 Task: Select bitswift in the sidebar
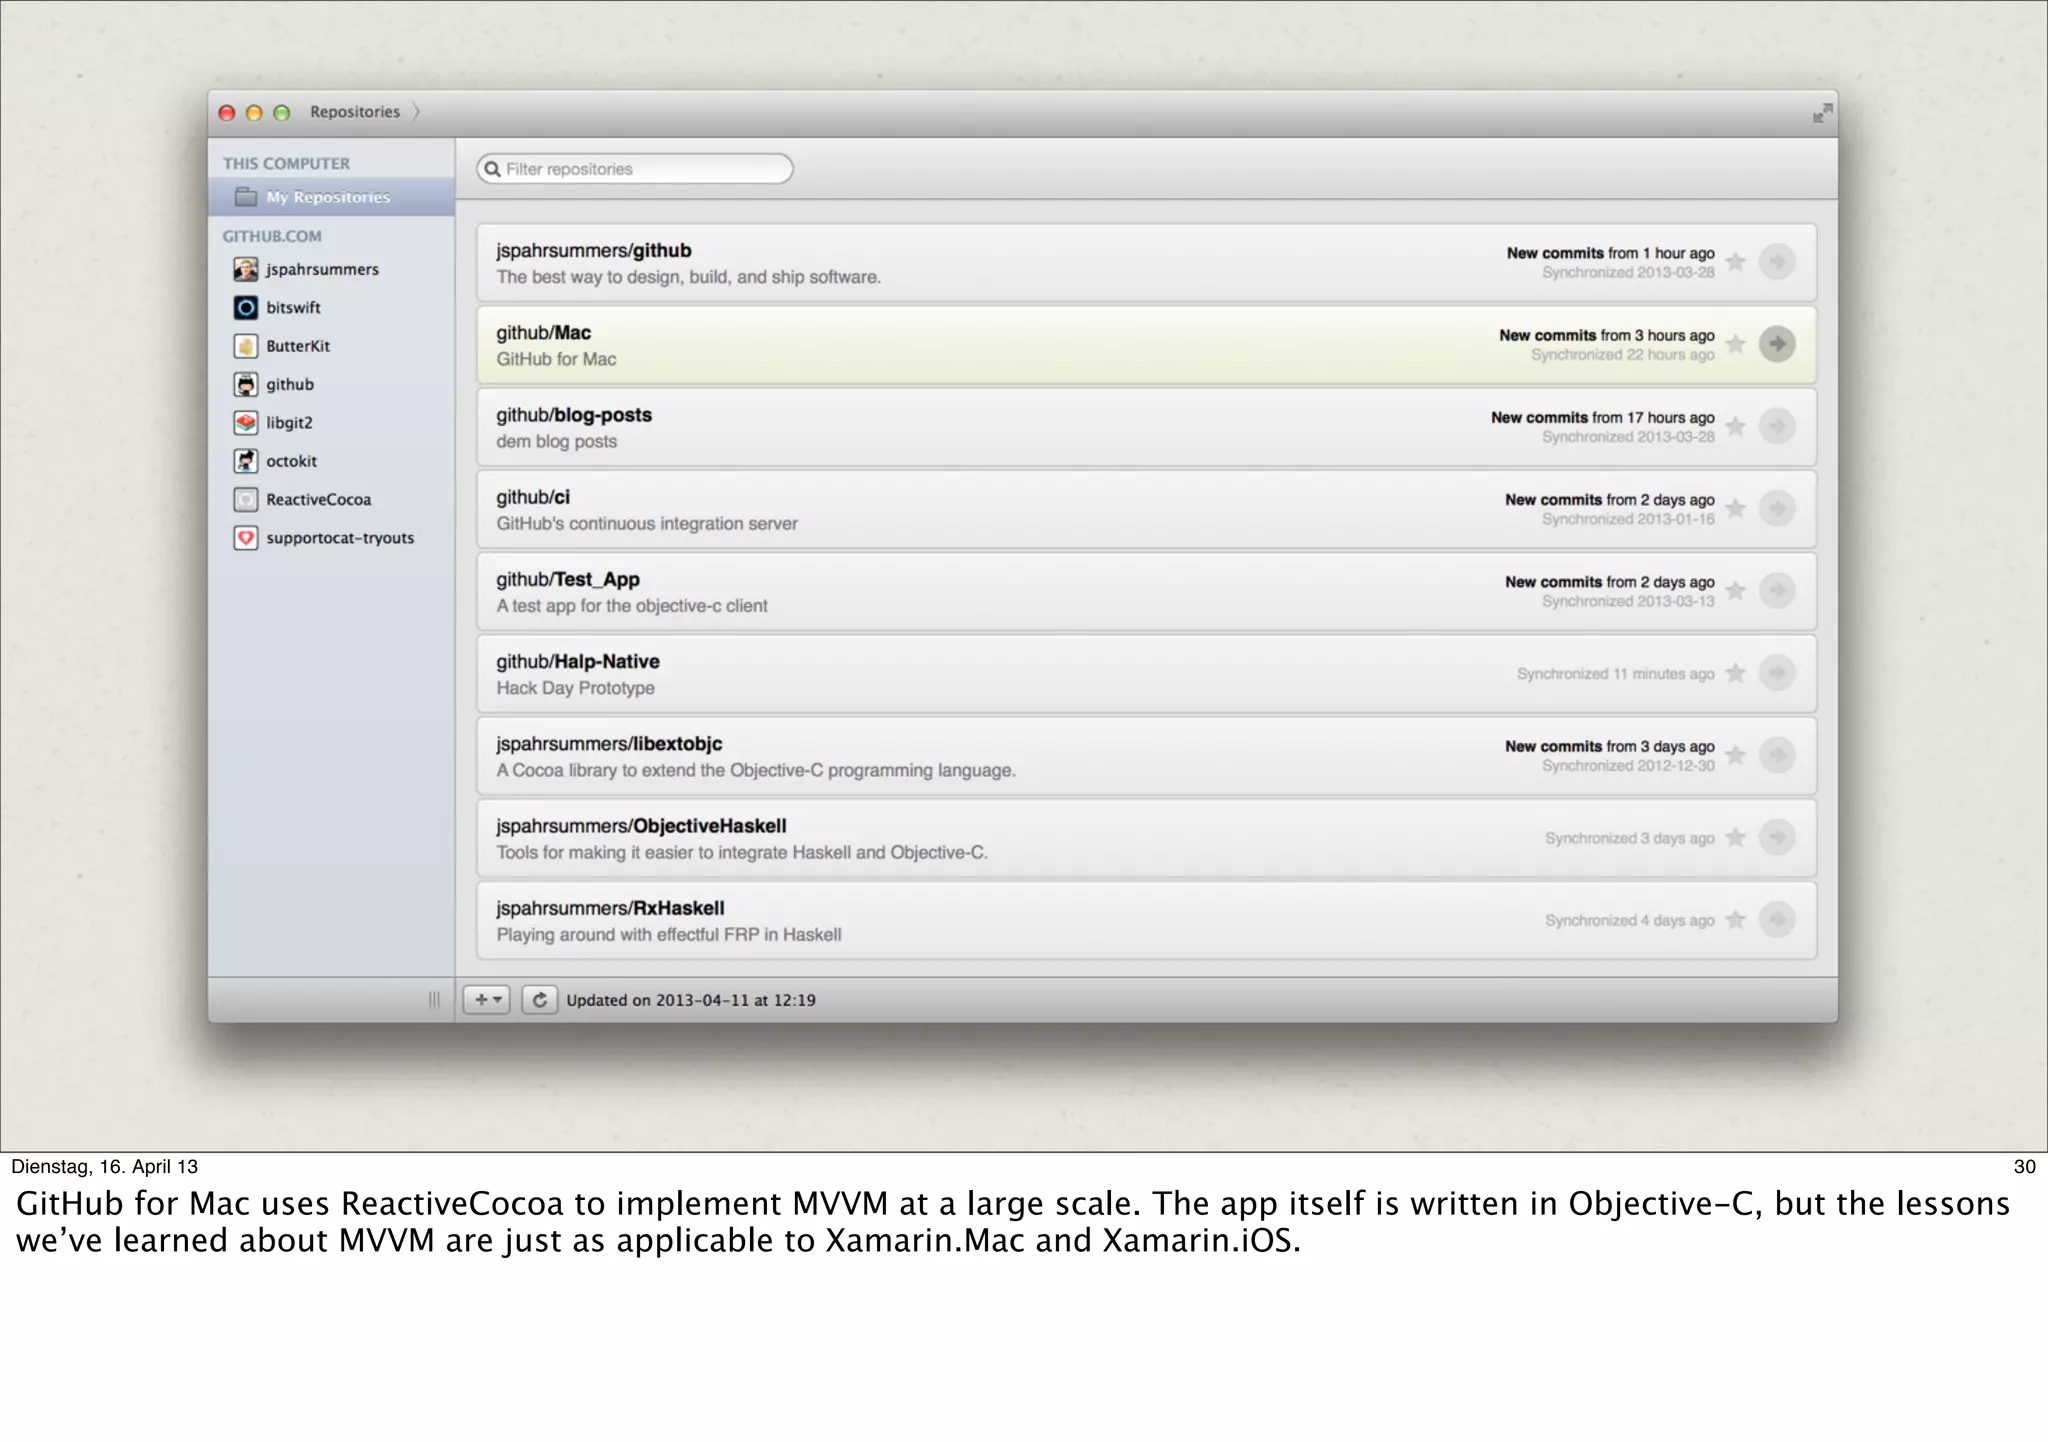(293, 308)
